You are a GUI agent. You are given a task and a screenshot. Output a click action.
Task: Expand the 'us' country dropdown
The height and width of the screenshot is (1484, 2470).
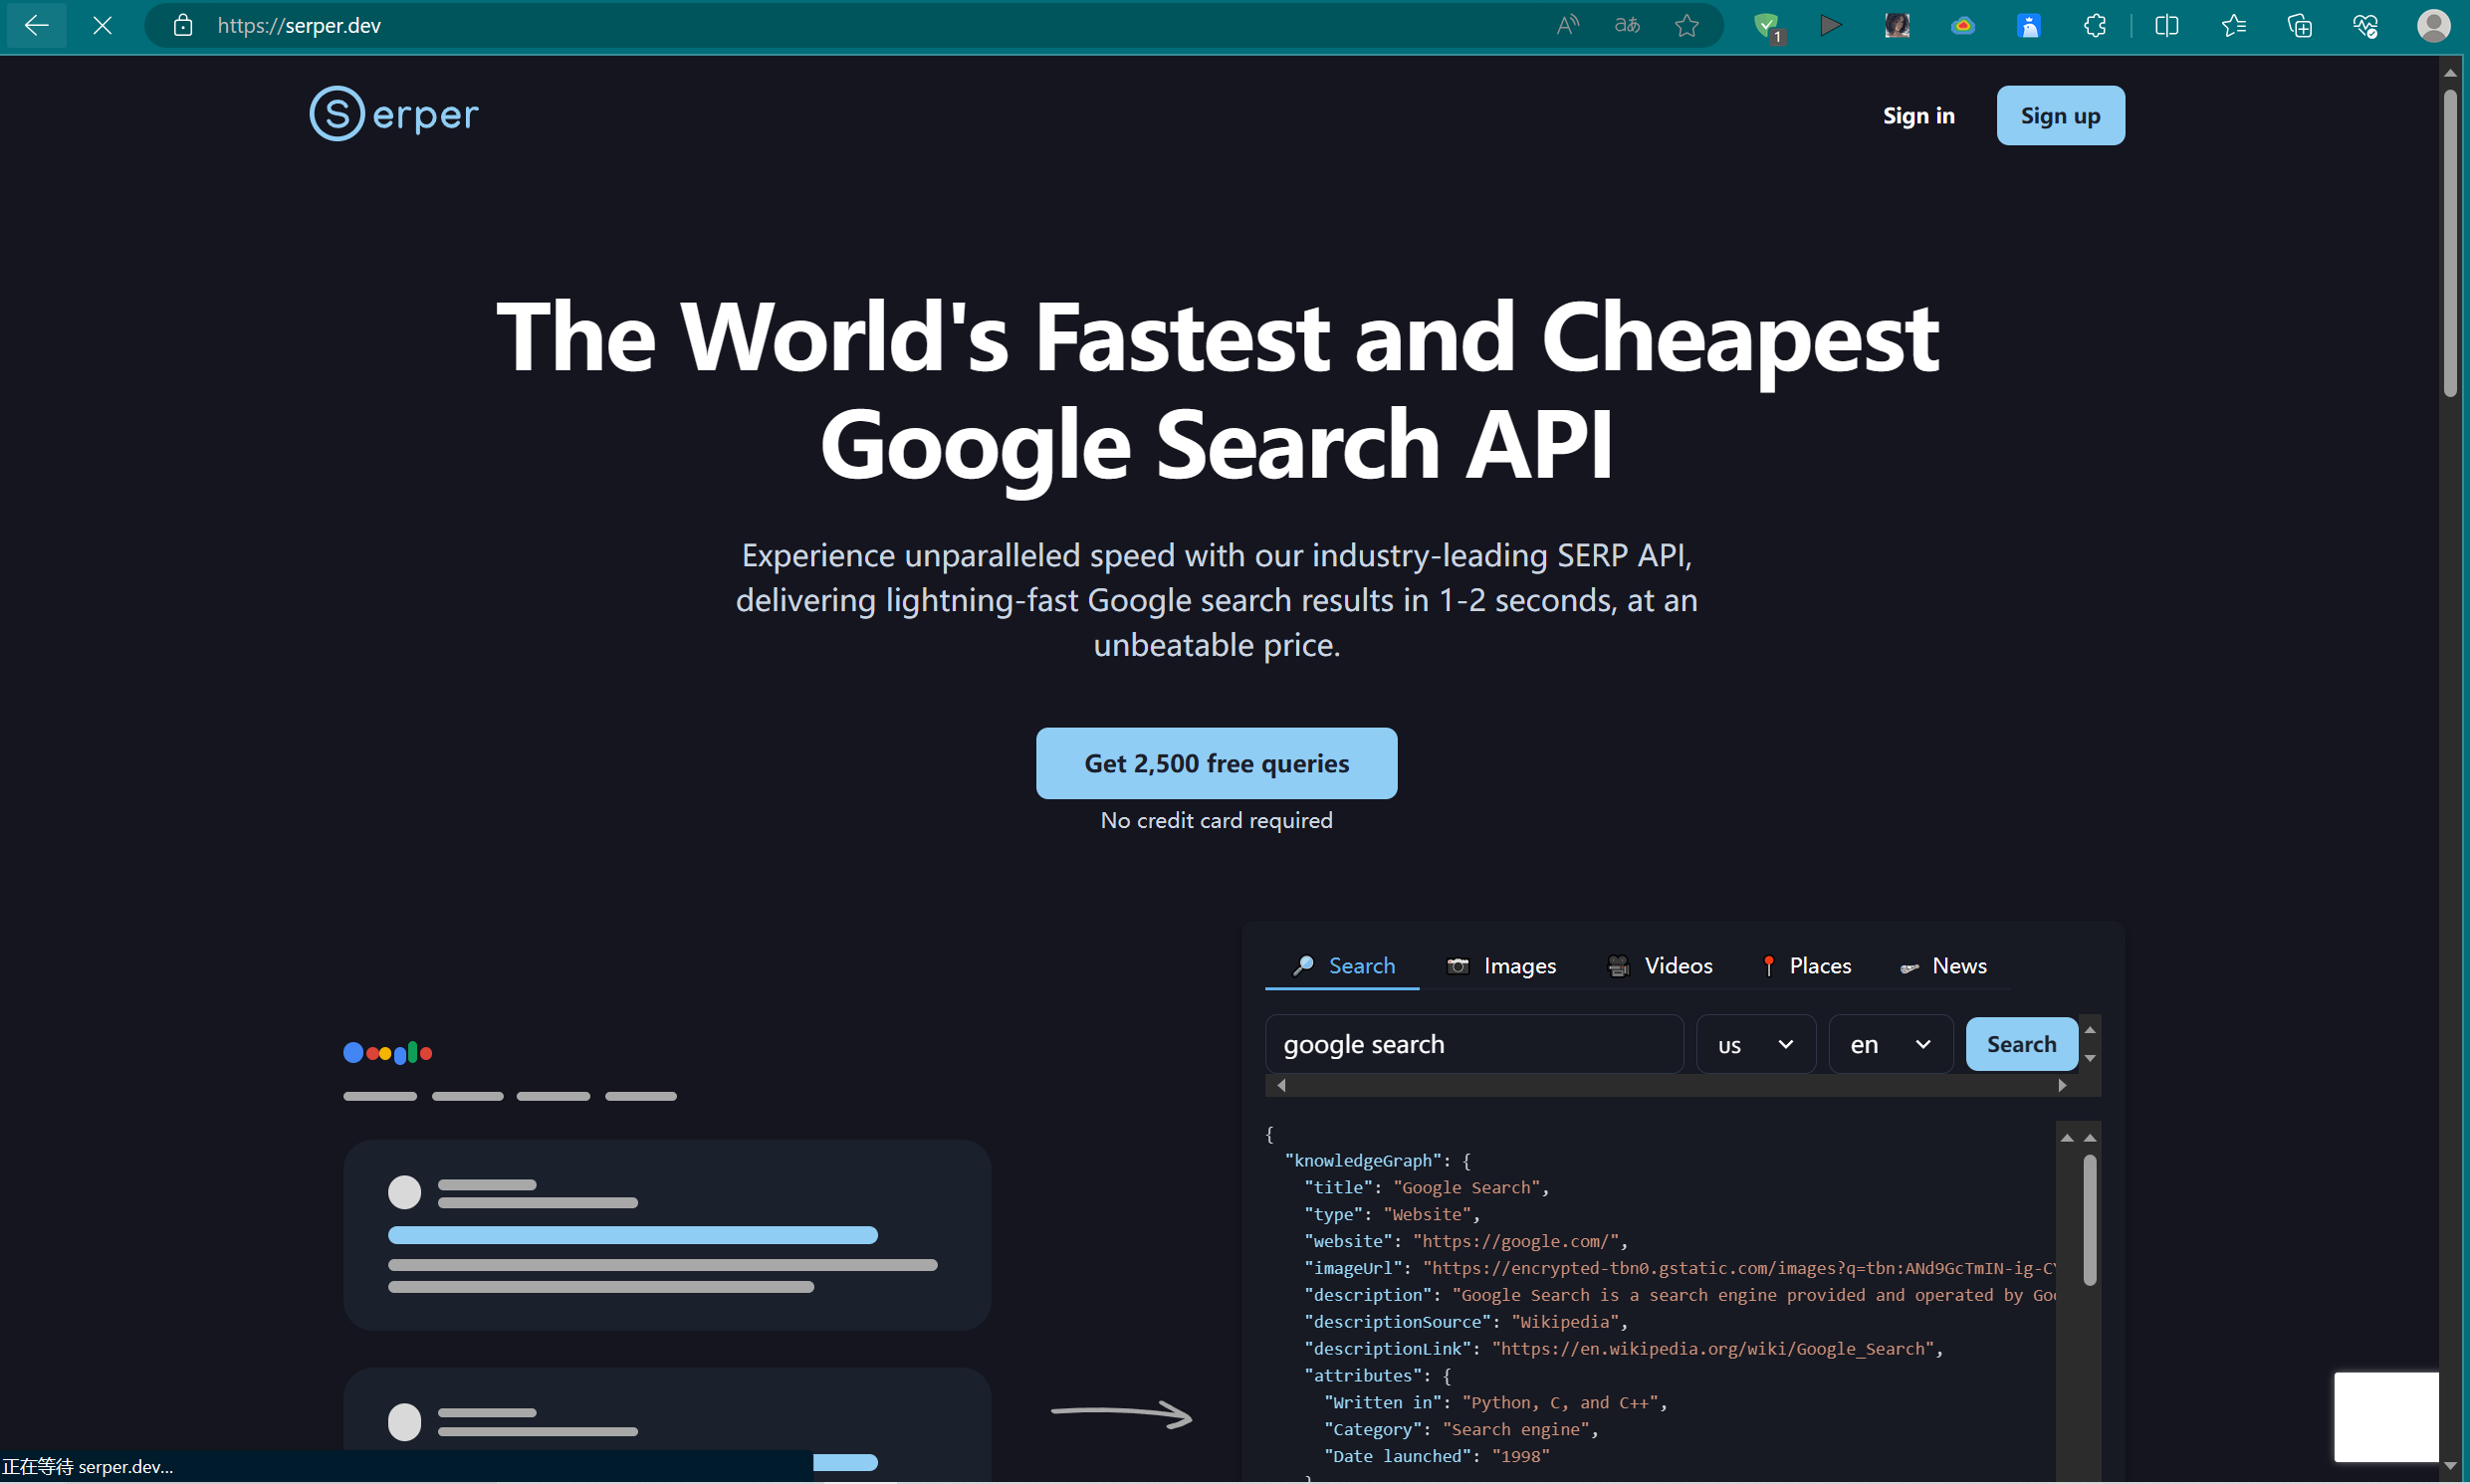point(1755,1044)
